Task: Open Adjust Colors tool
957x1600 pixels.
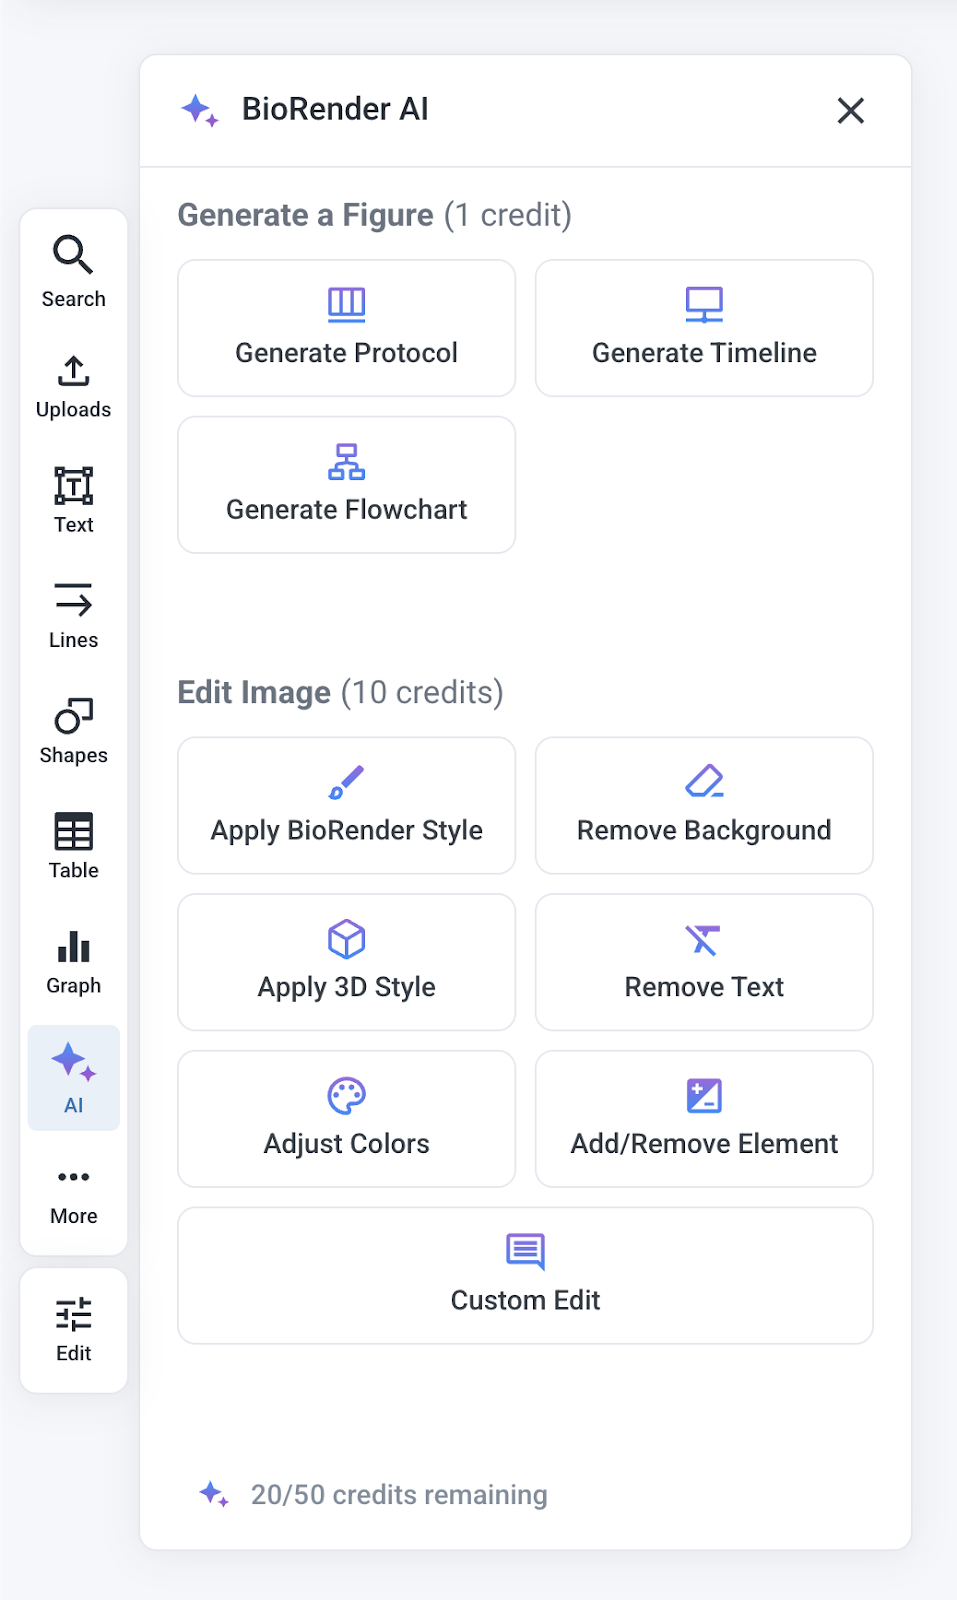Action: 346,1119
